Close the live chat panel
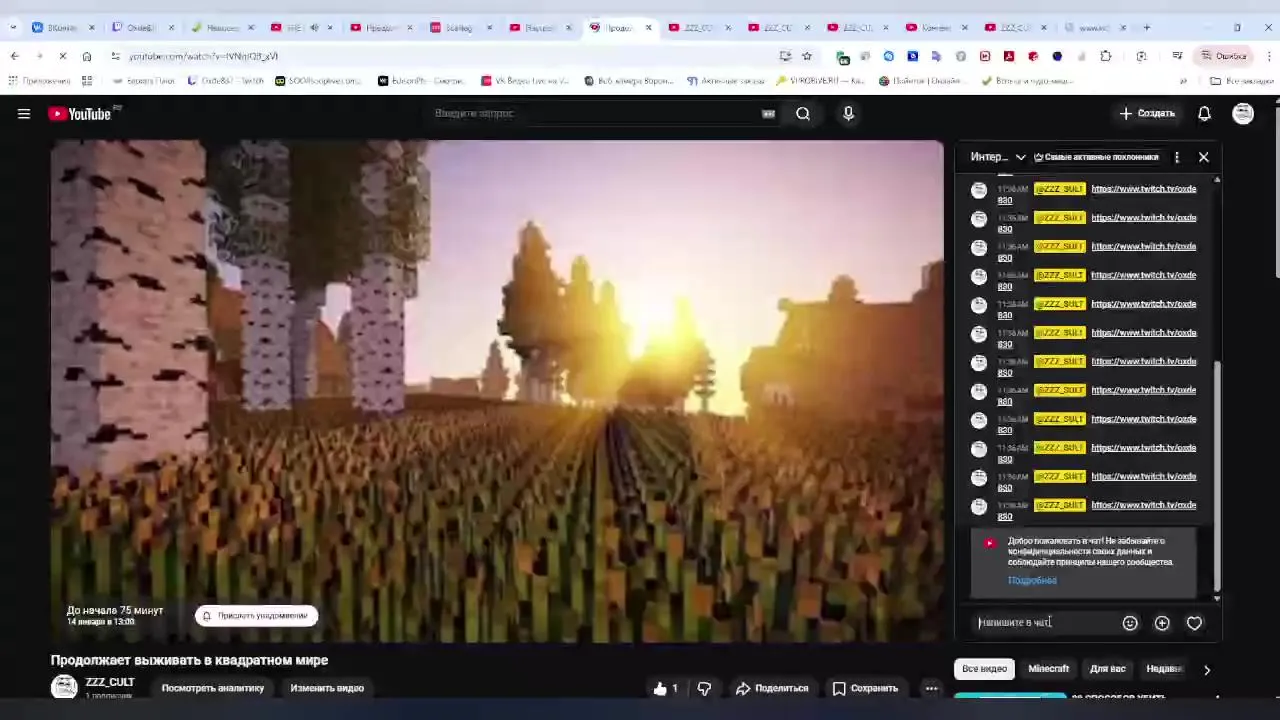 (1204, 157)
